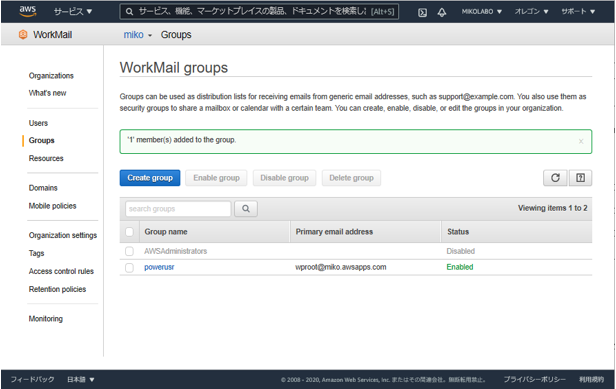Image resolution: width=616 pixels, height=389 pixels.
Task: Click the Groups breadcrumb title
Action: coord(176,35)
